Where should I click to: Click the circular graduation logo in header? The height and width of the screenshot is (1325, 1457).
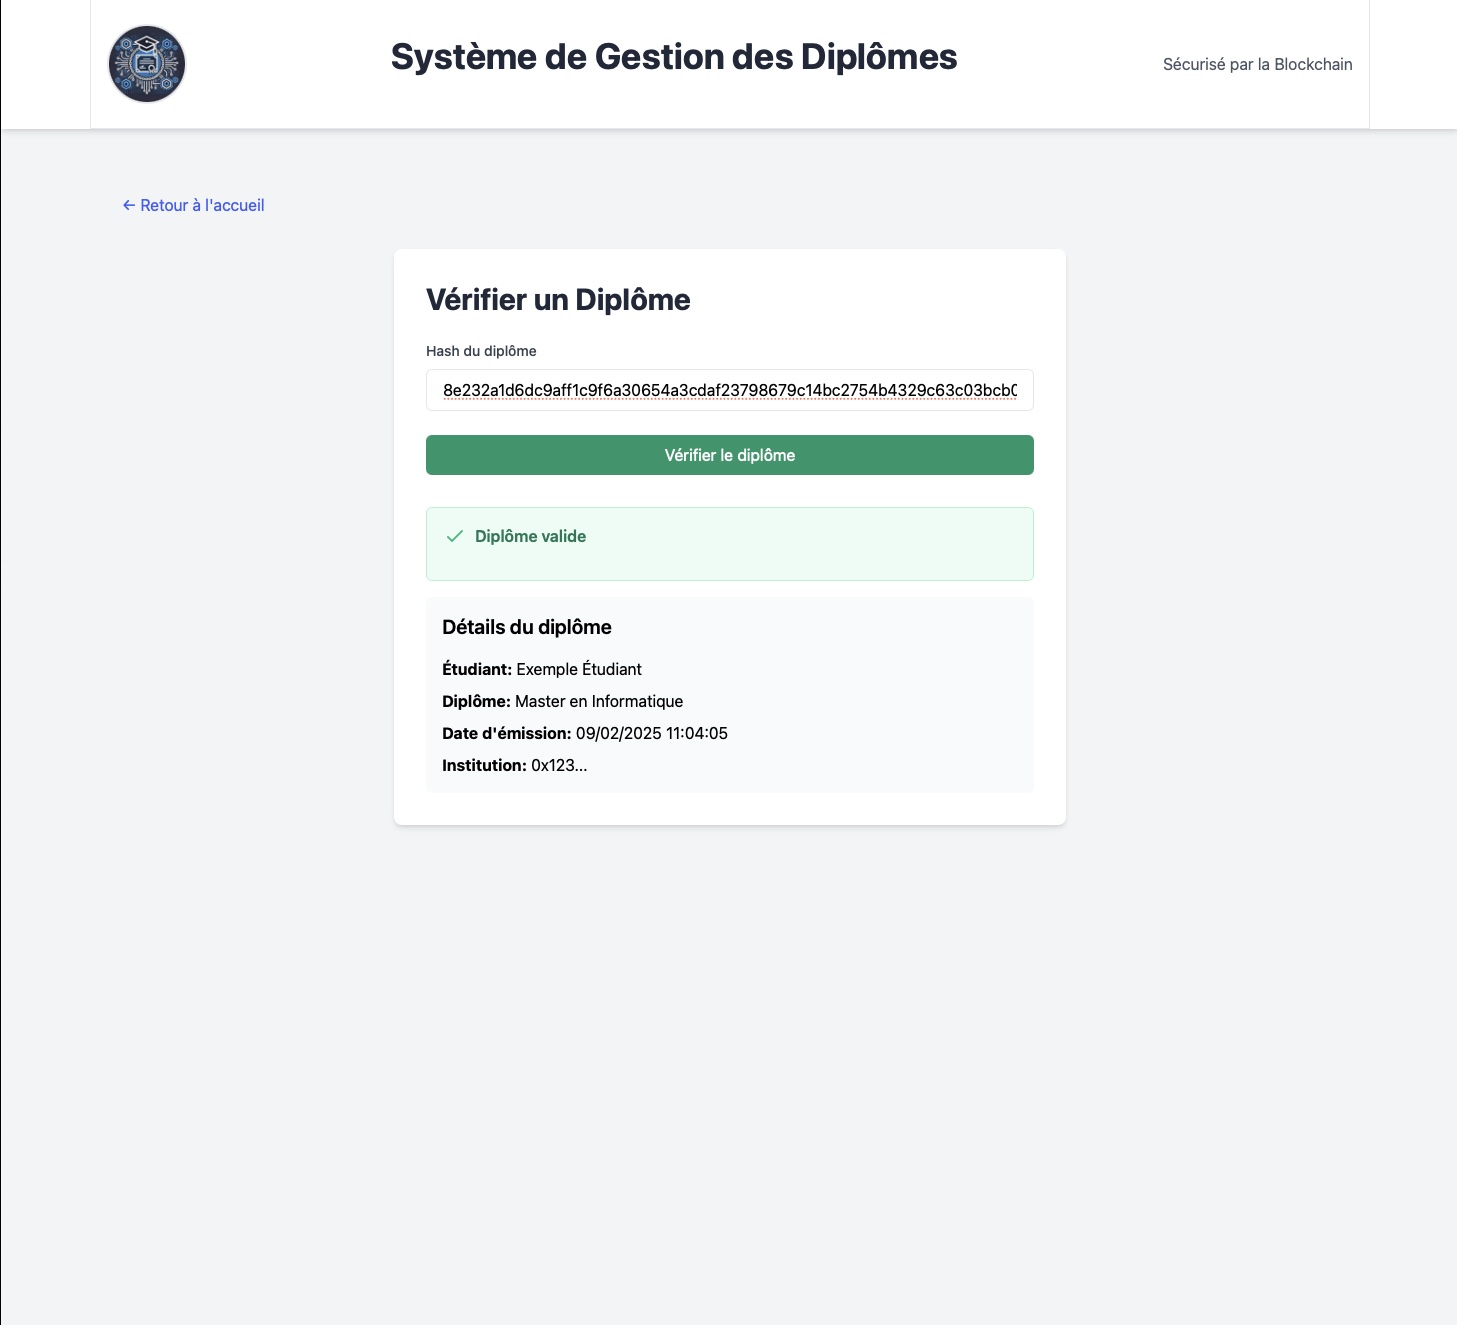coord(147,64)
